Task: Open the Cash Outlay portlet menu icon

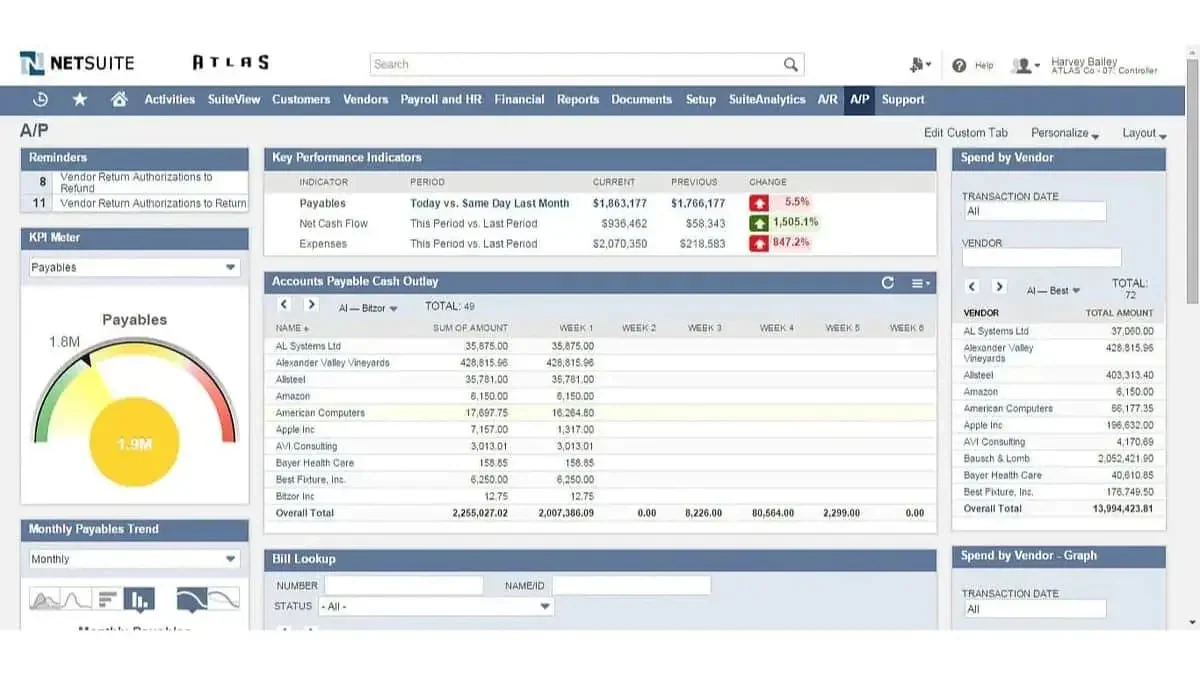Action: tap(920, 283)
